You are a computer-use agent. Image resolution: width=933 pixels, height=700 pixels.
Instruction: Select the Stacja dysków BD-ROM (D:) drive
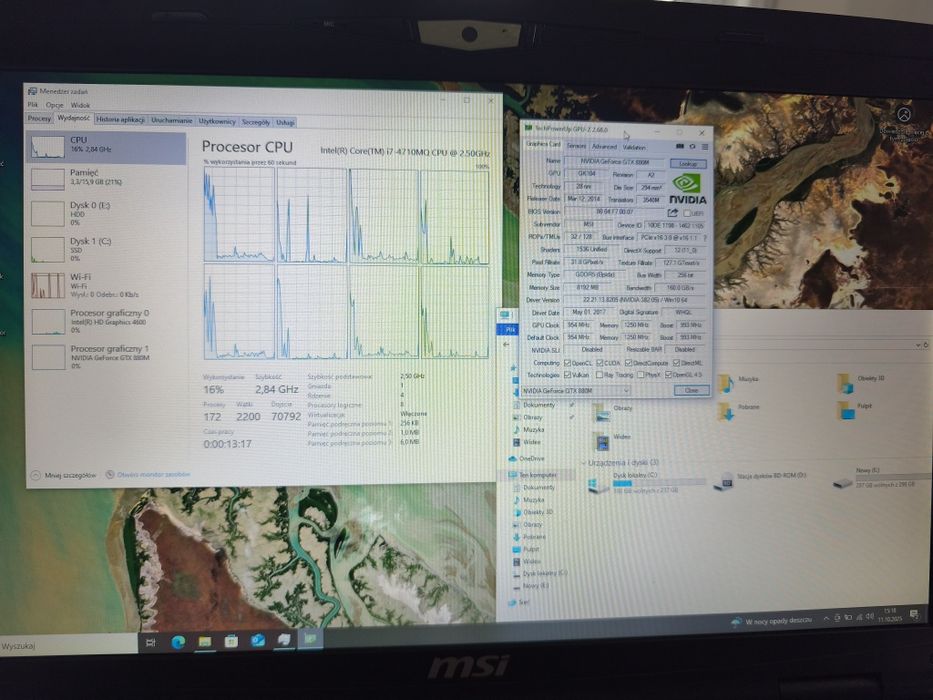(x=723, y=481)
